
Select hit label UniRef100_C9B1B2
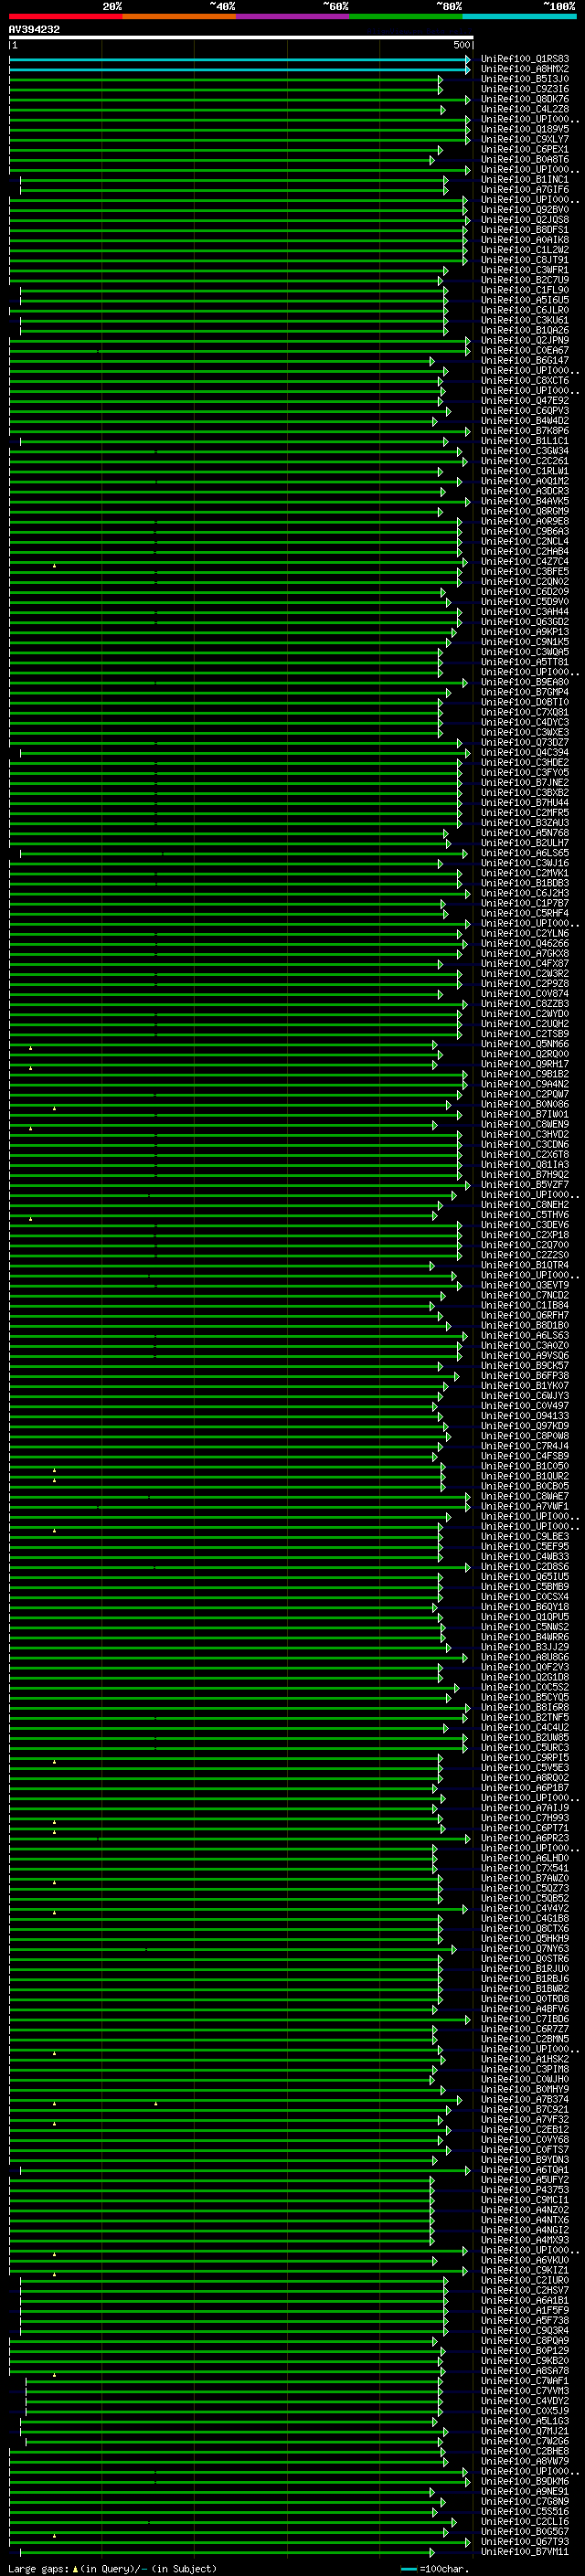pyautogui.click(x=525, y=1074)
